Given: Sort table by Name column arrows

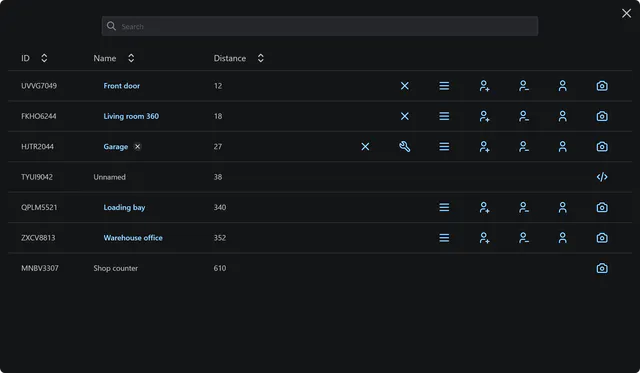Looking at the screenshot, I should point(131,58).
